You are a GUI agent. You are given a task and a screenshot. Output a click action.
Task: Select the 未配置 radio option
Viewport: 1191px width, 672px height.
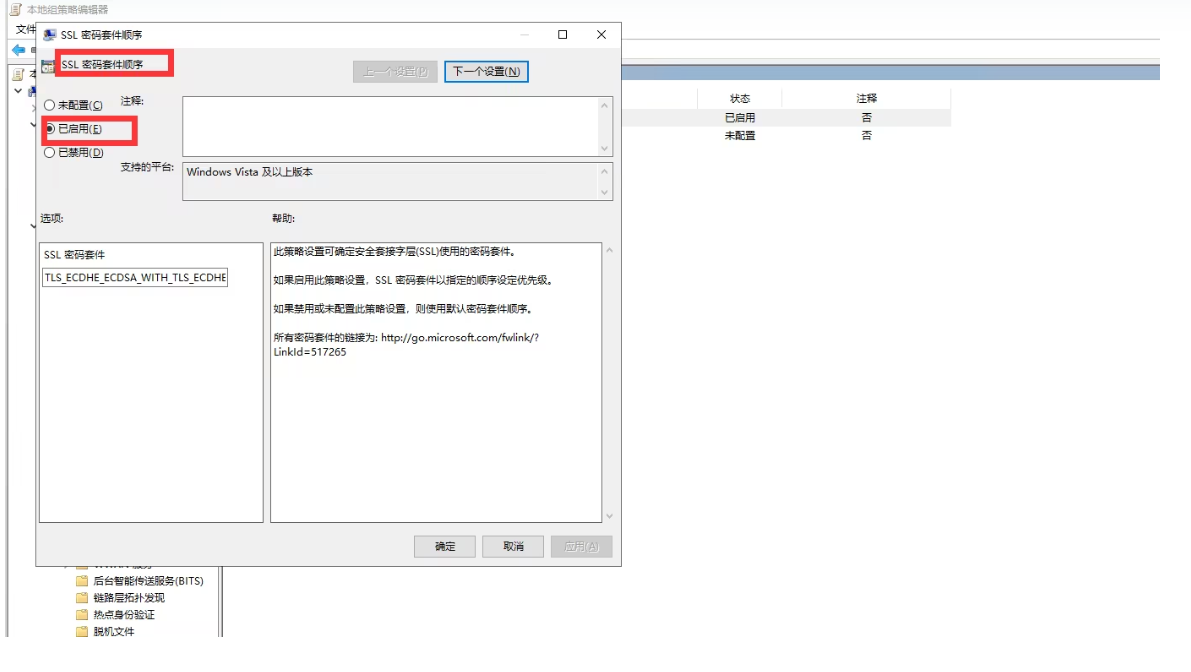coord(49,105)
